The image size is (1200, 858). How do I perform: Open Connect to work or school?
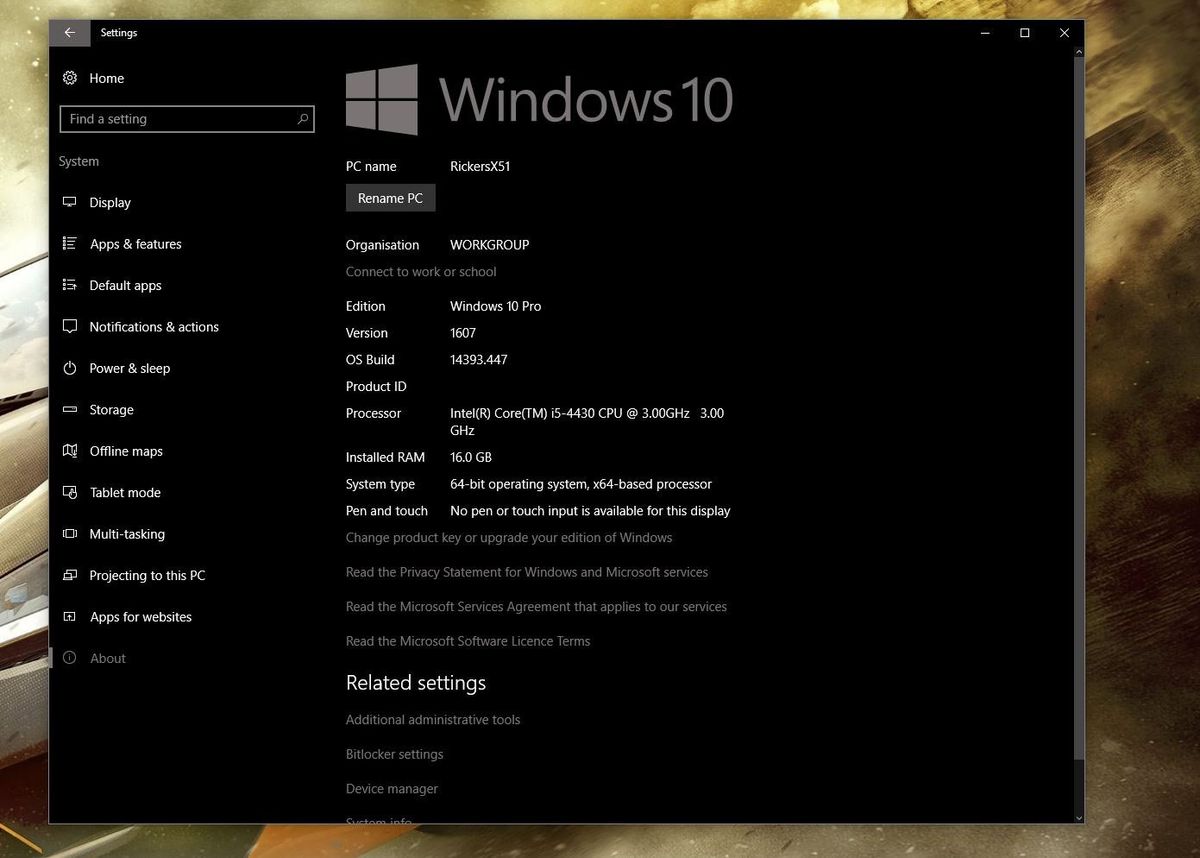(x=420, y=271)
